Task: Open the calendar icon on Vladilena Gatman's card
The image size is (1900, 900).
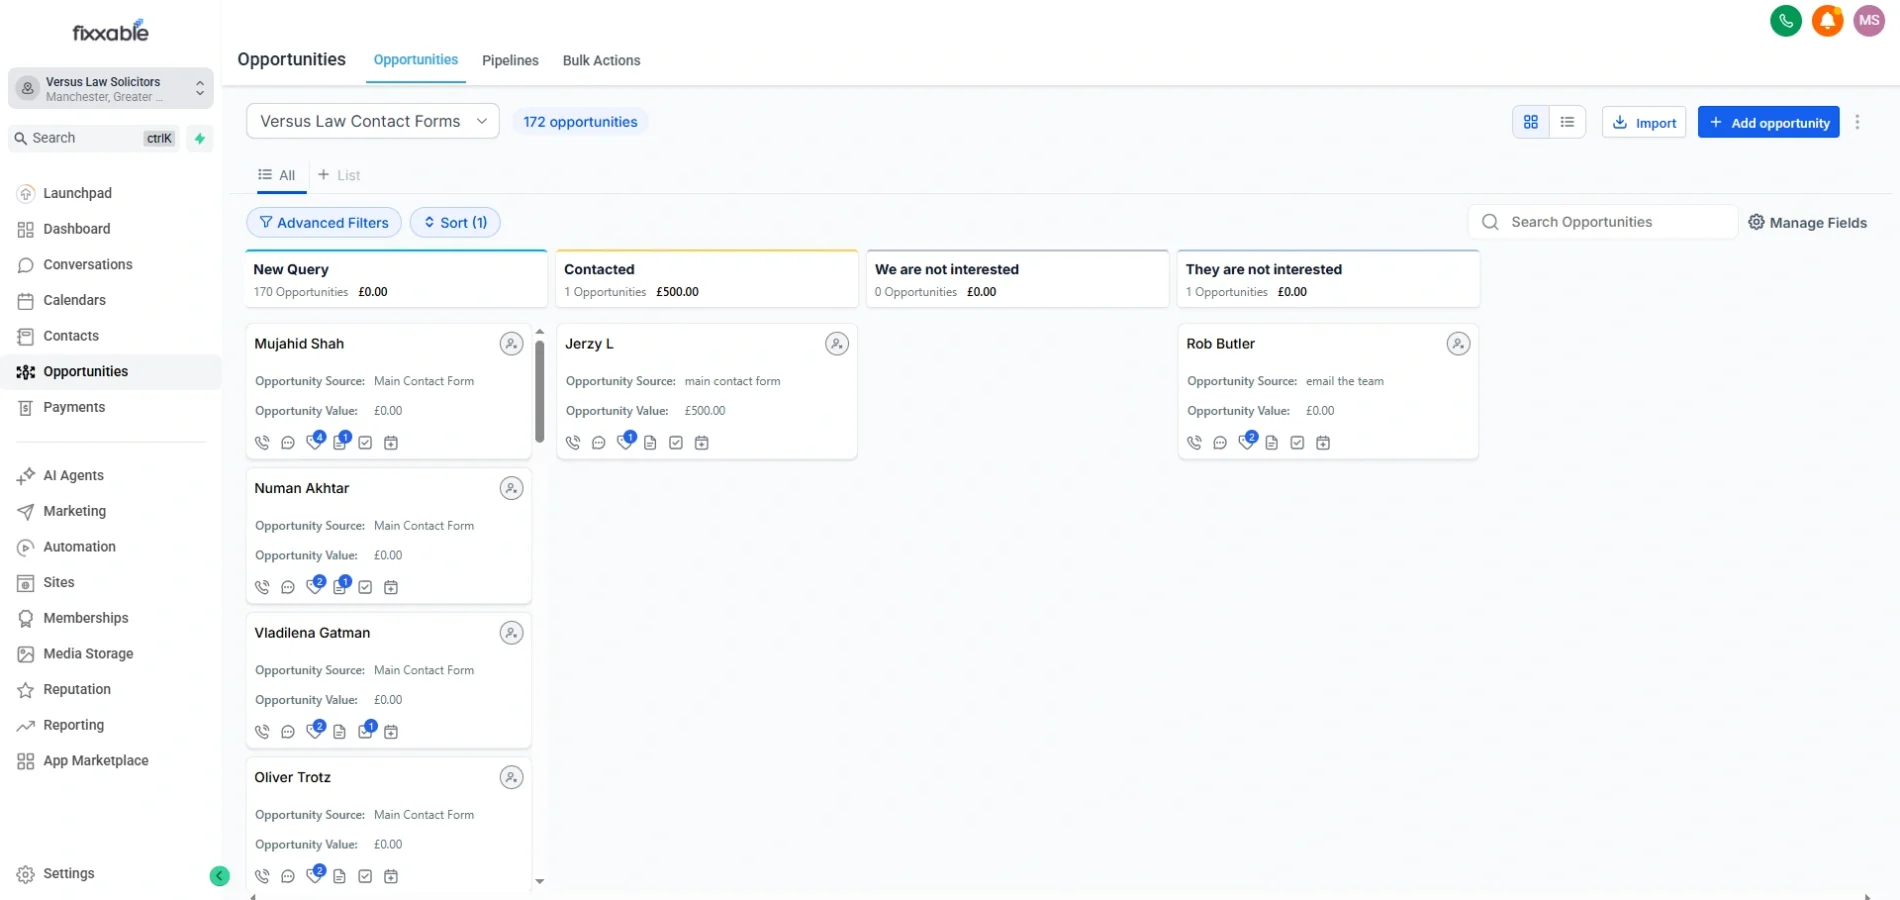Action: click(x=391, y=732)
